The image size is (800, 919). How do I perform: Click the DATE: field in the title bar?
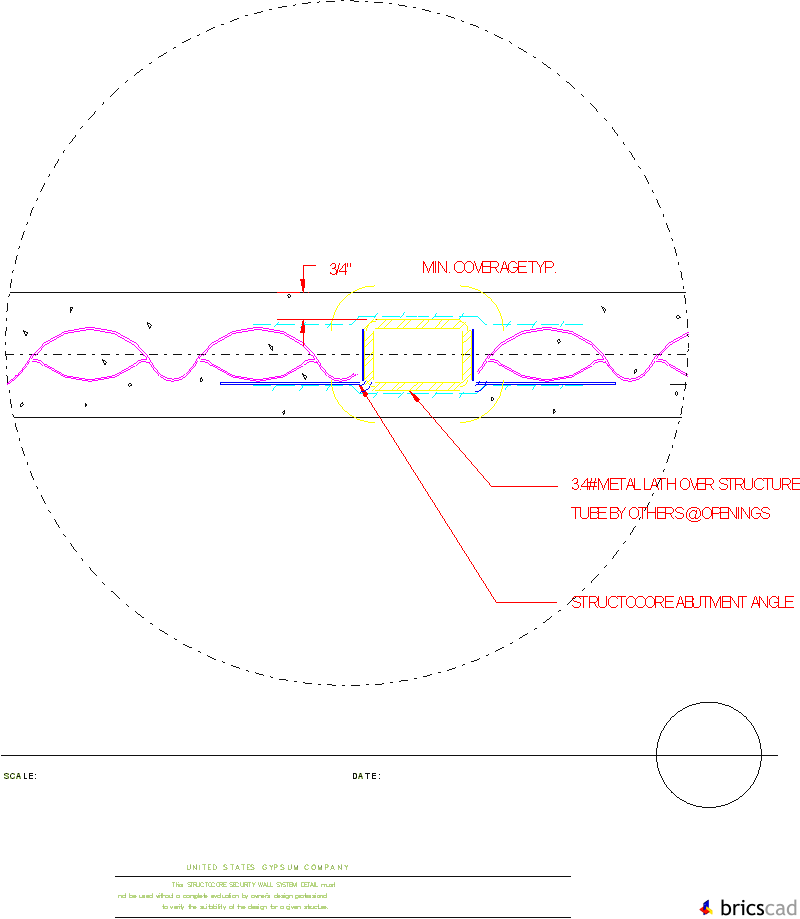tap(367, 775)
